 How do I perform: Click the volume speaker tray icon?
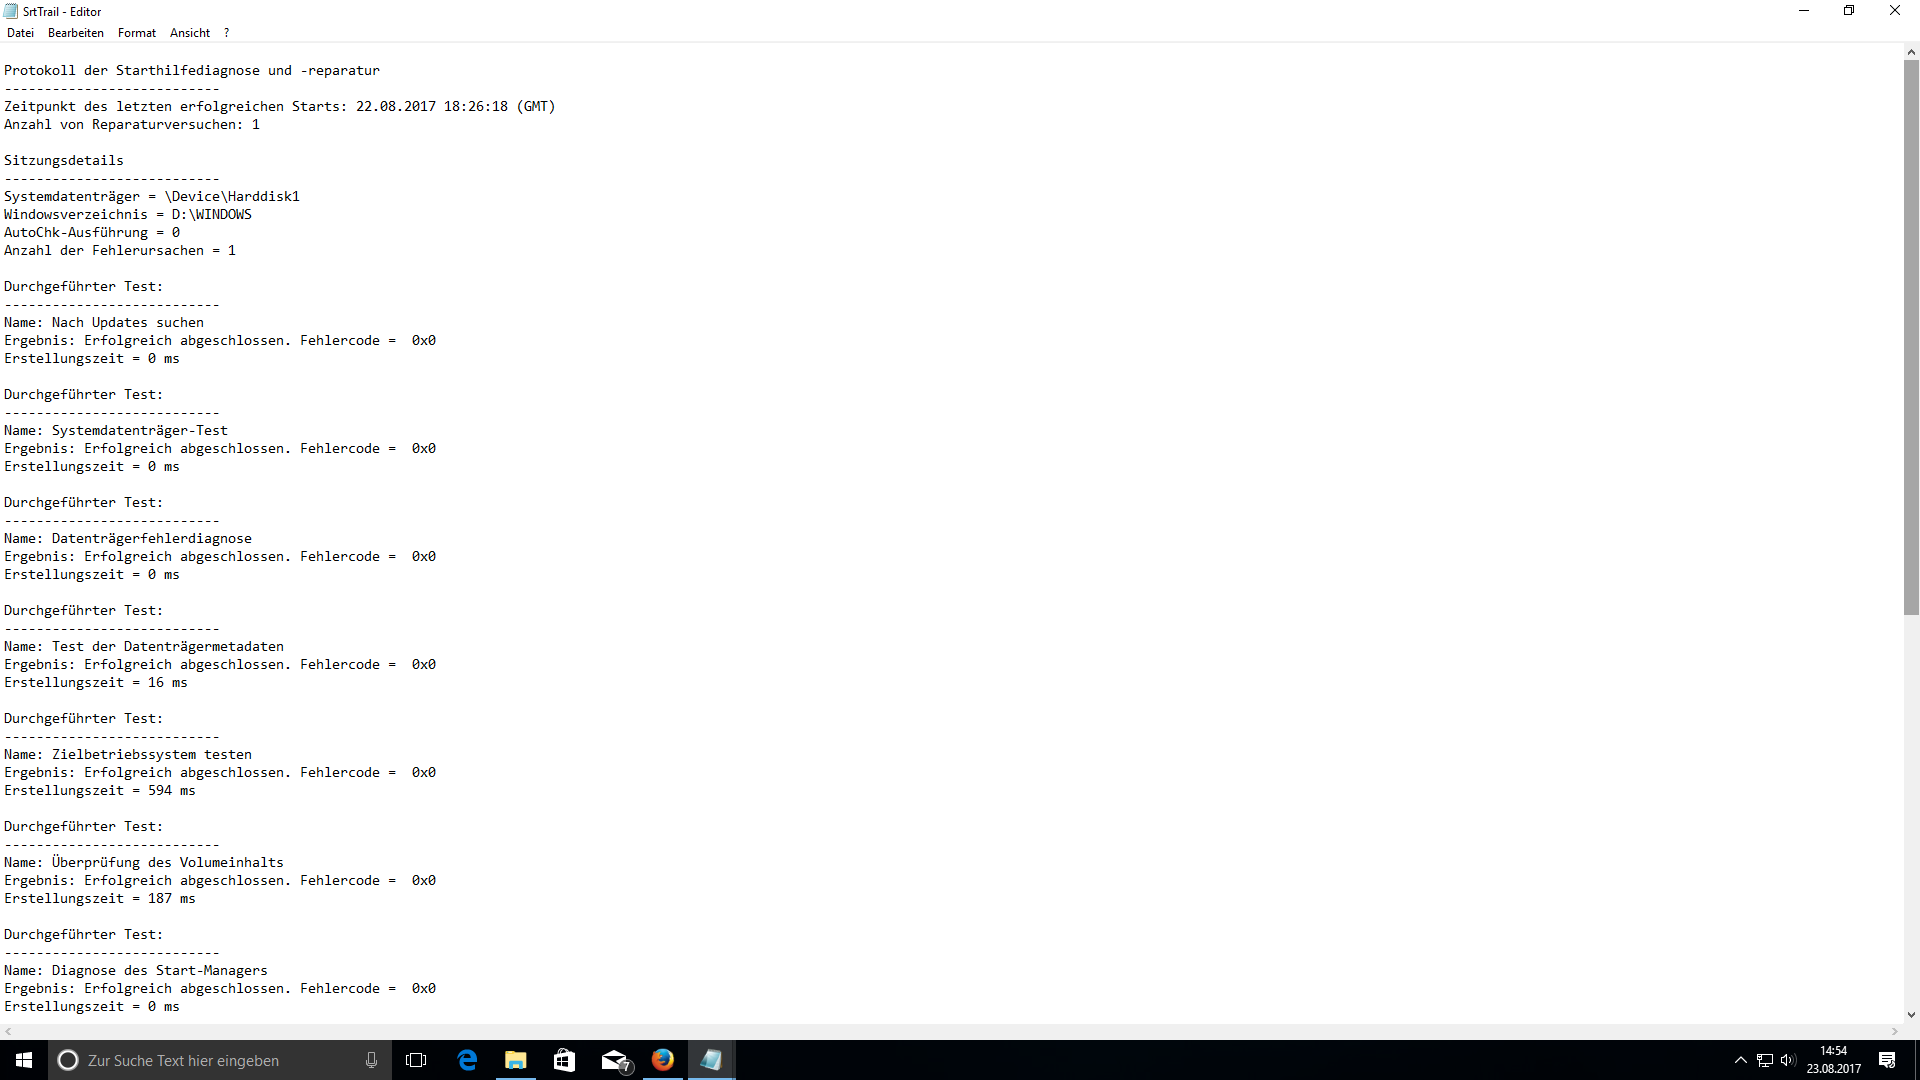(1788, 1060)
